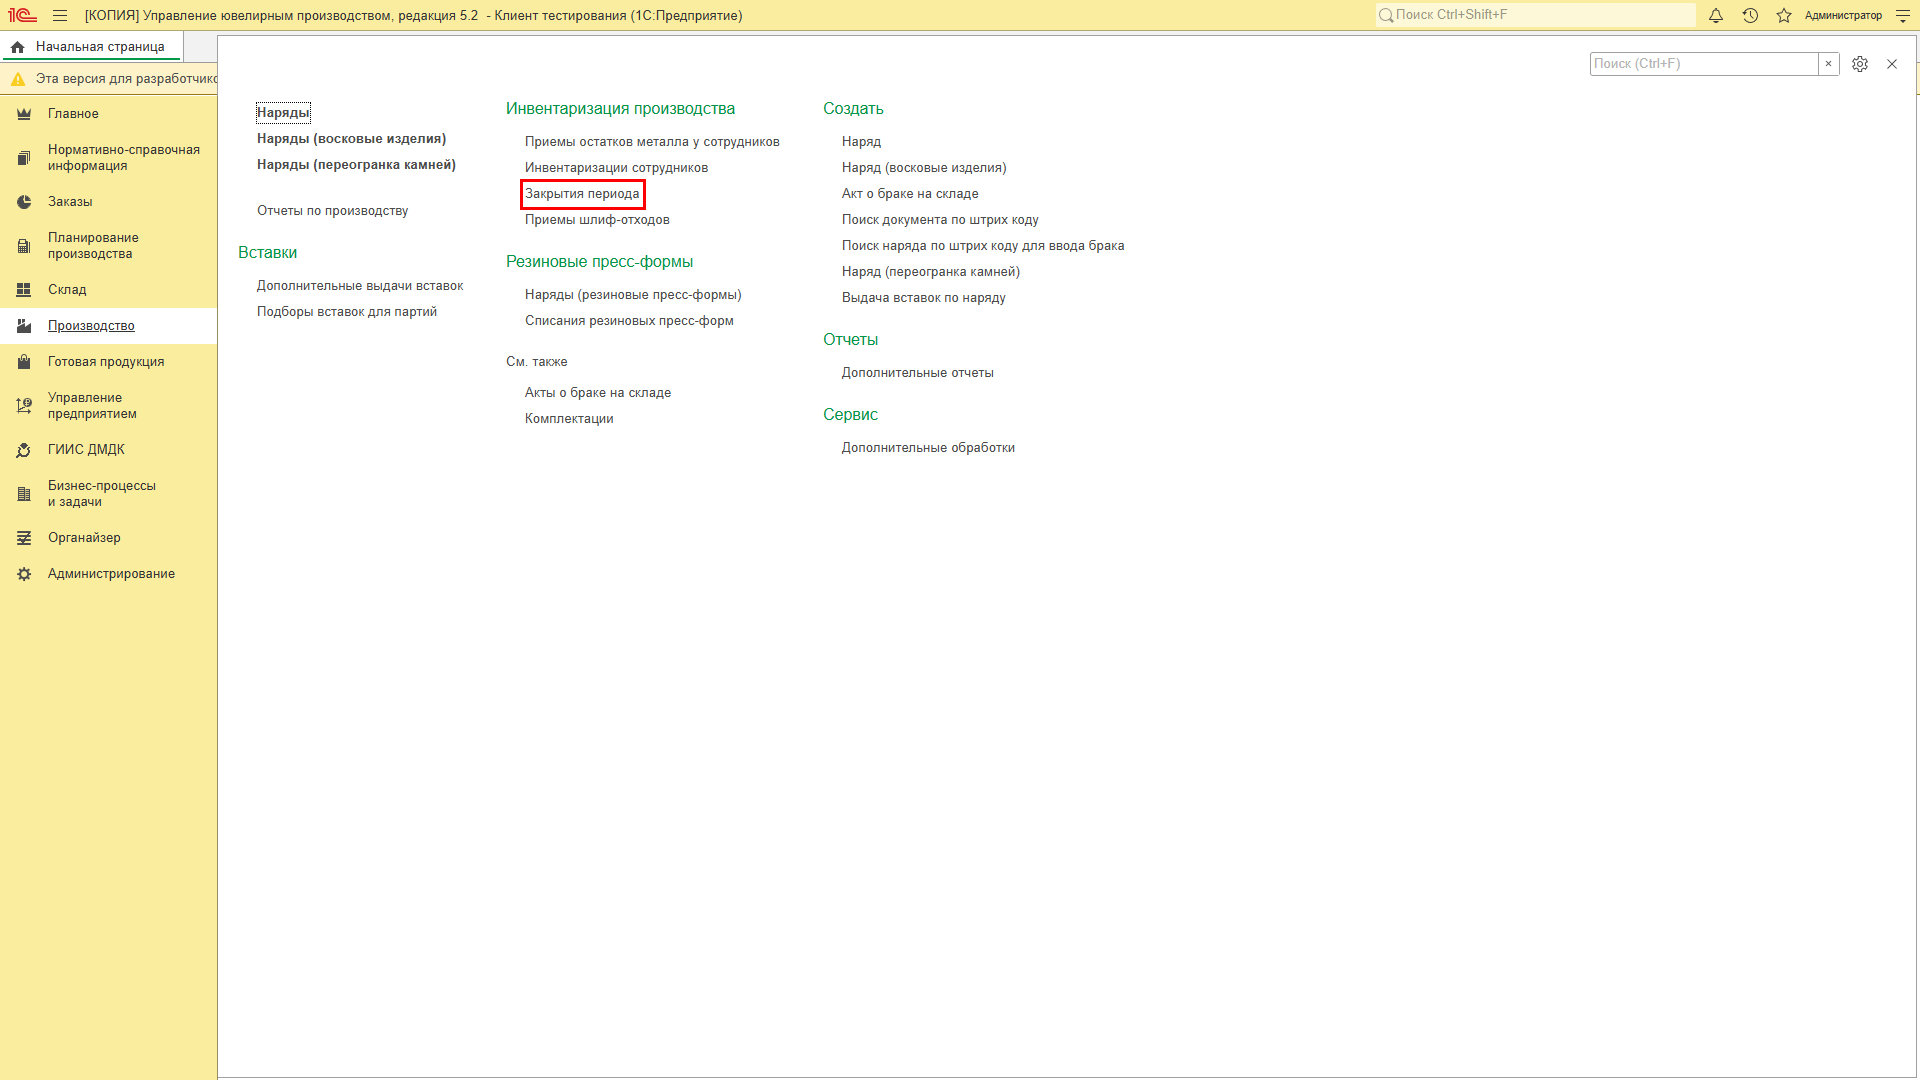The width and height of the screenshot is (1920, 1080).
Task: Open history clock icon
Action: coord(1750,16)
